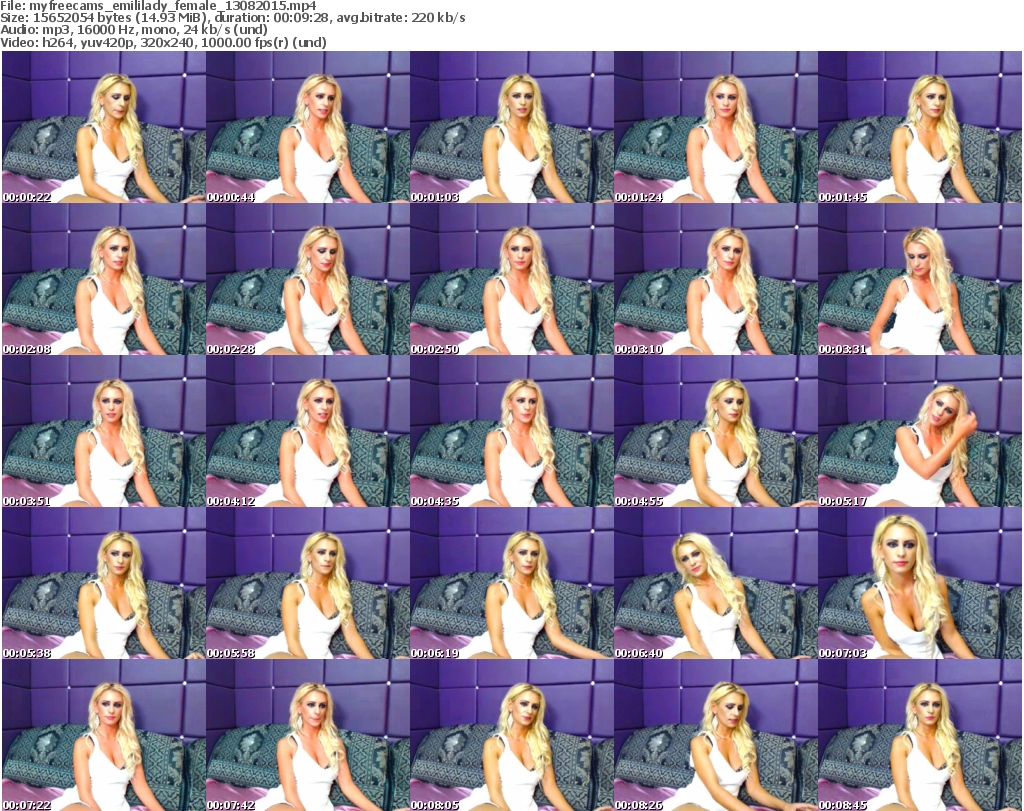Click the frame stamped 00:02:08

tap(104, 279)
